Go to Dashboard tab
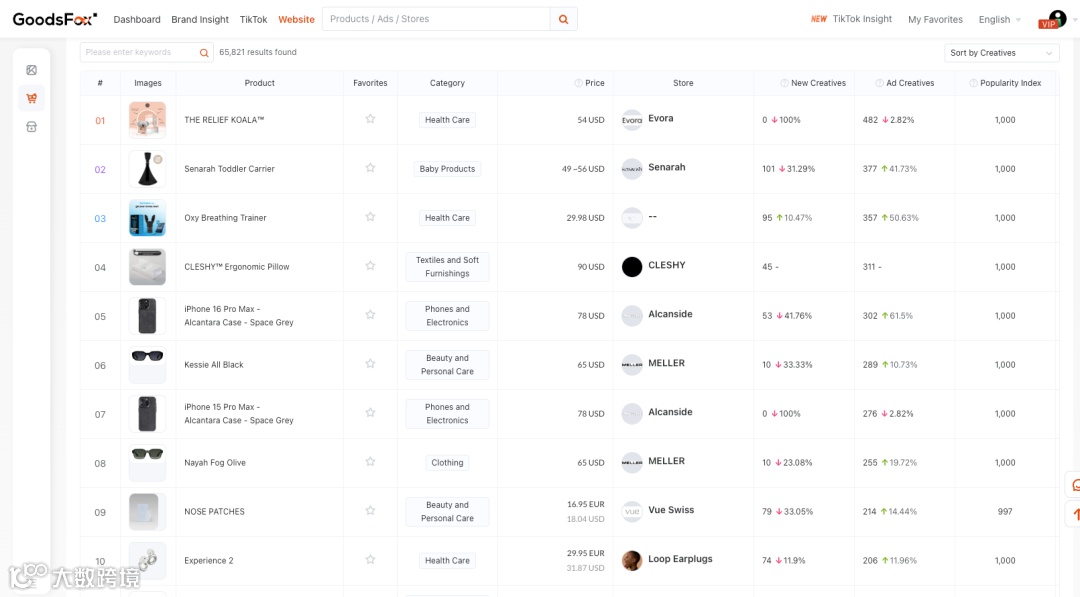 (137, 19)
